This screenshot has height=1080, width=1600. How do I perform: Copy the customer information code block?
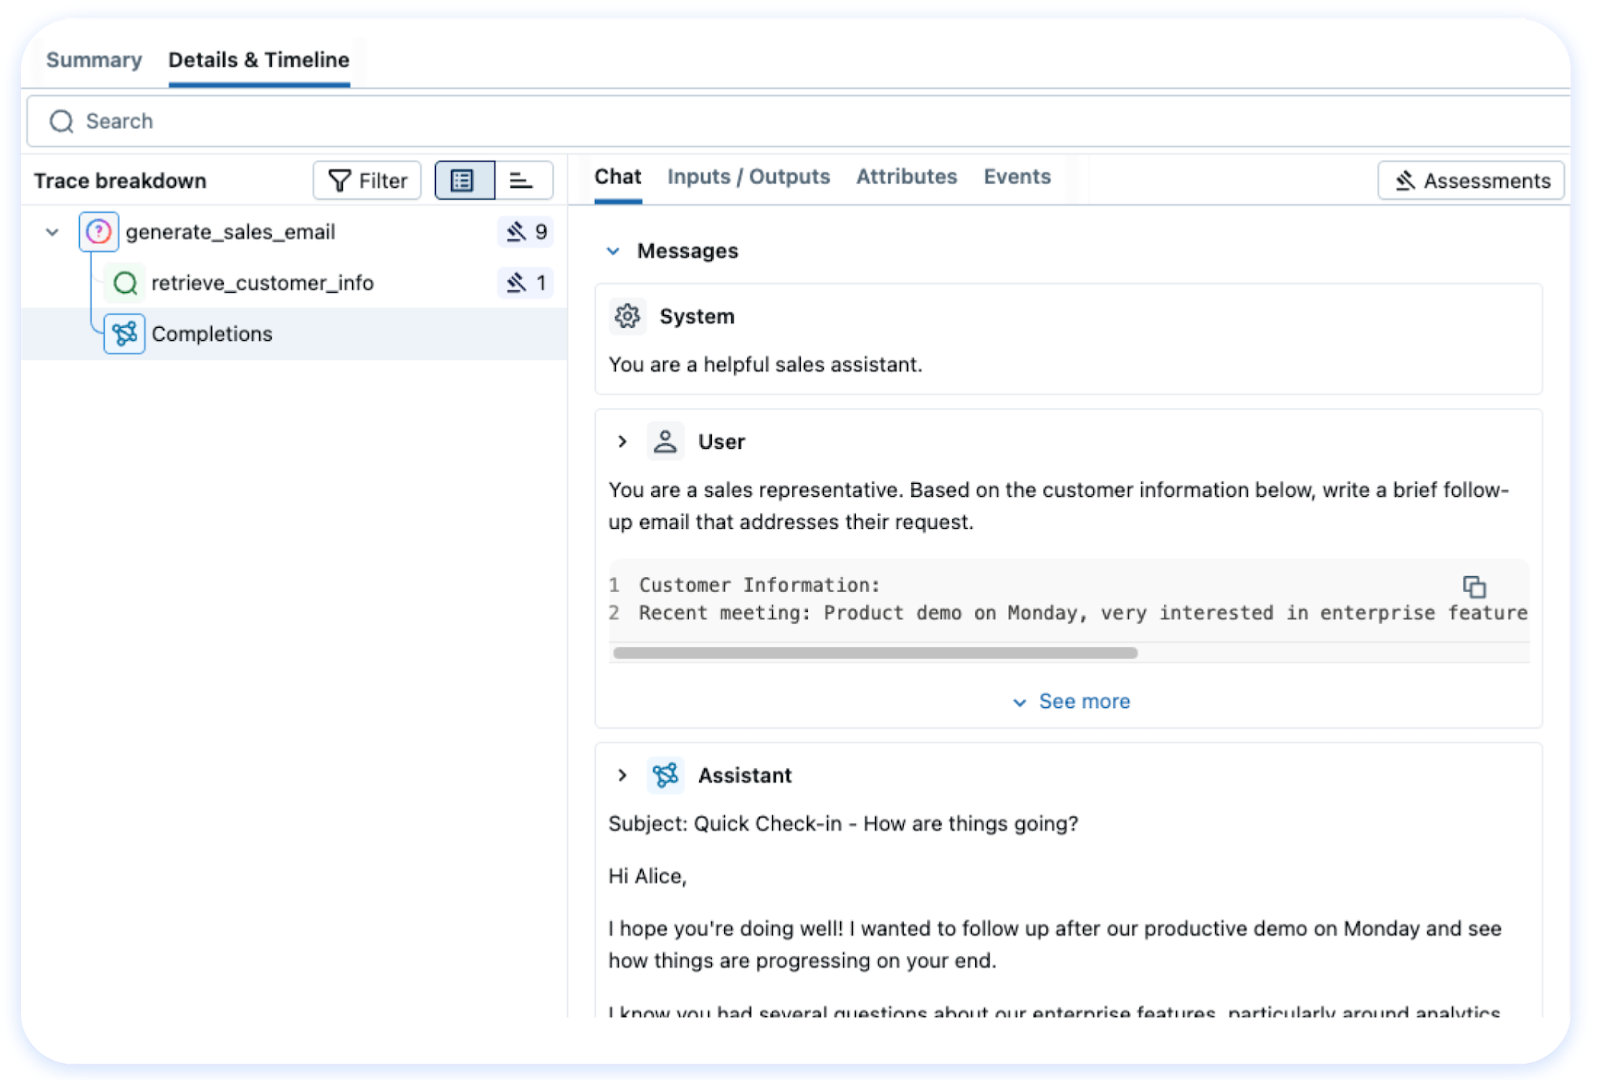click(x=1474, y=587)
